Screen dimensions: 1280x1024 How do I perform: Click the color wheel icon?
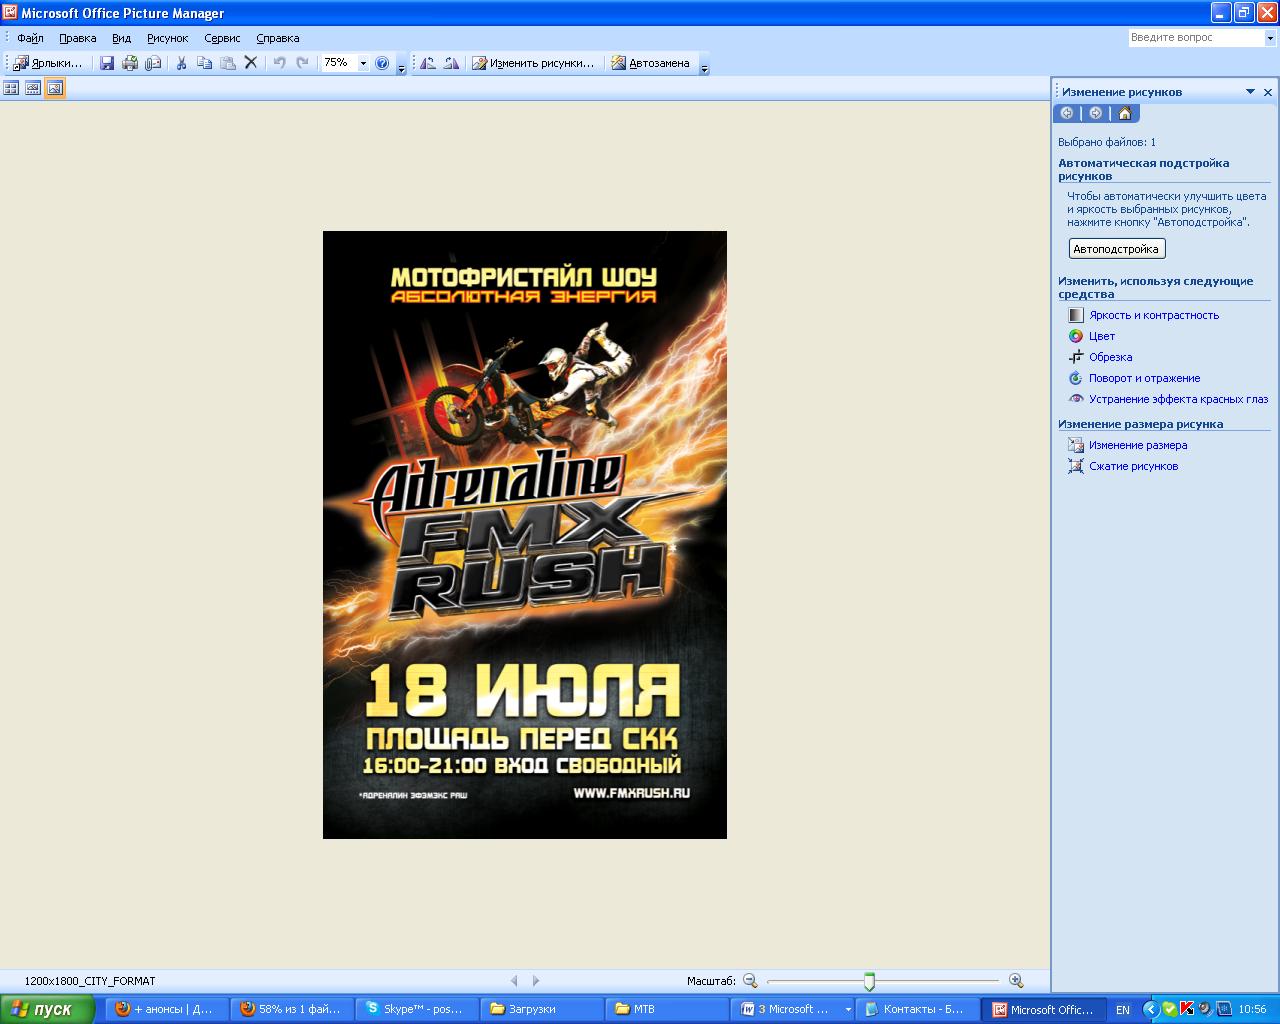click(1076, 336)
